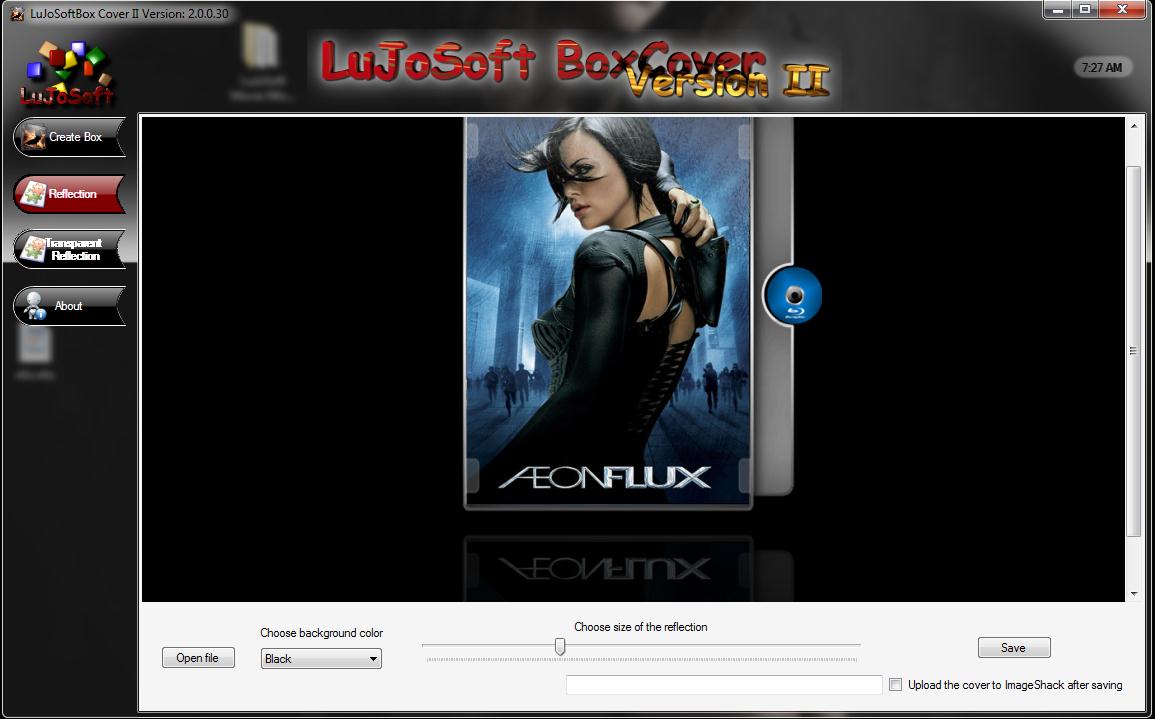Viewport: 1155px width, 719px height.
Task: Click the Open file button
Action: [198, 658]
